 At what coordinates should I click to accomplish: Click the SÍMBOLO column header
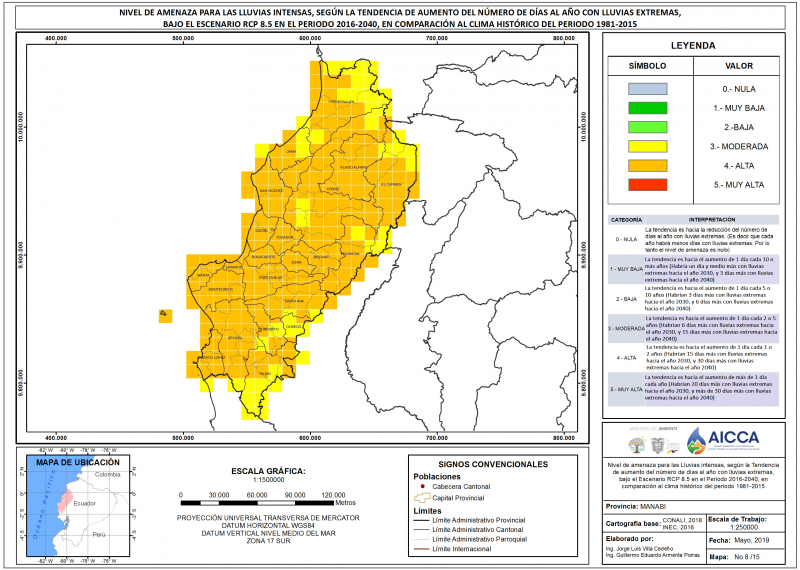click(647, 66)
